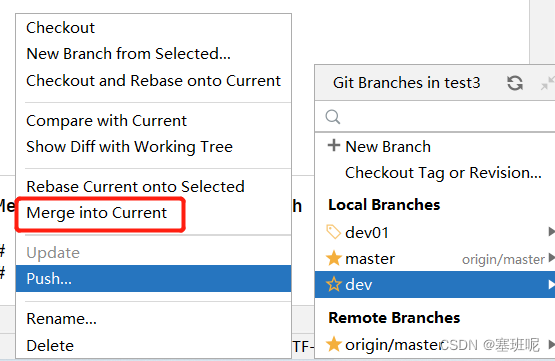
Task: Toggle the outline star favorite on dev
Action: click(x=333, y=284)
